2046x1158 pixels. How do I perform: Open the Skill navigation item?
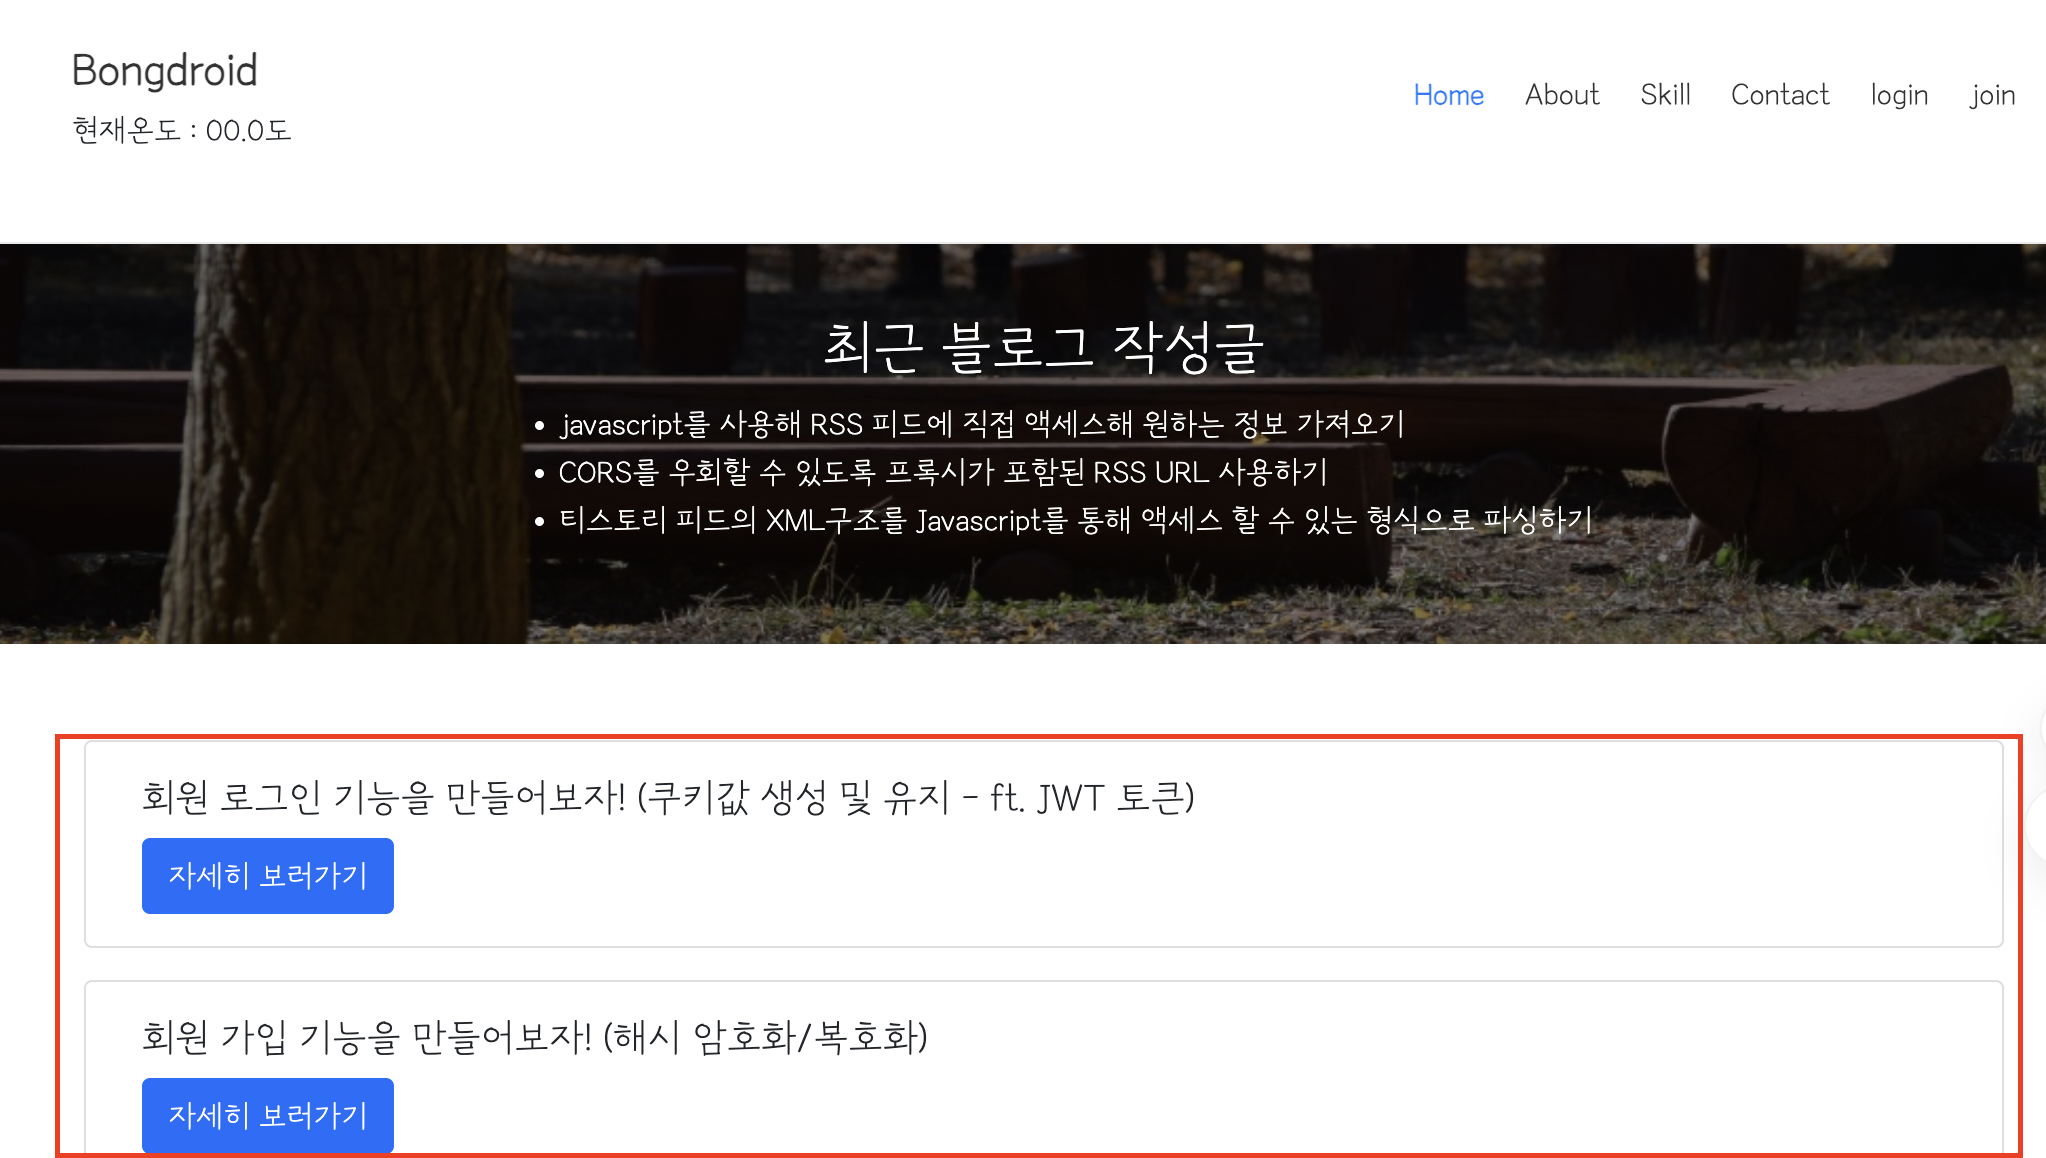tap(1665, 95)
